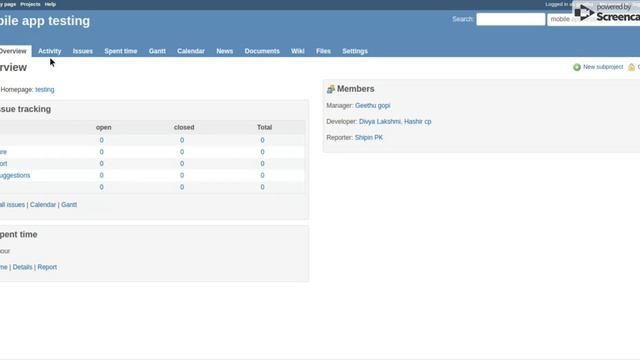Click the New subproject link

[x=603, y=67]
